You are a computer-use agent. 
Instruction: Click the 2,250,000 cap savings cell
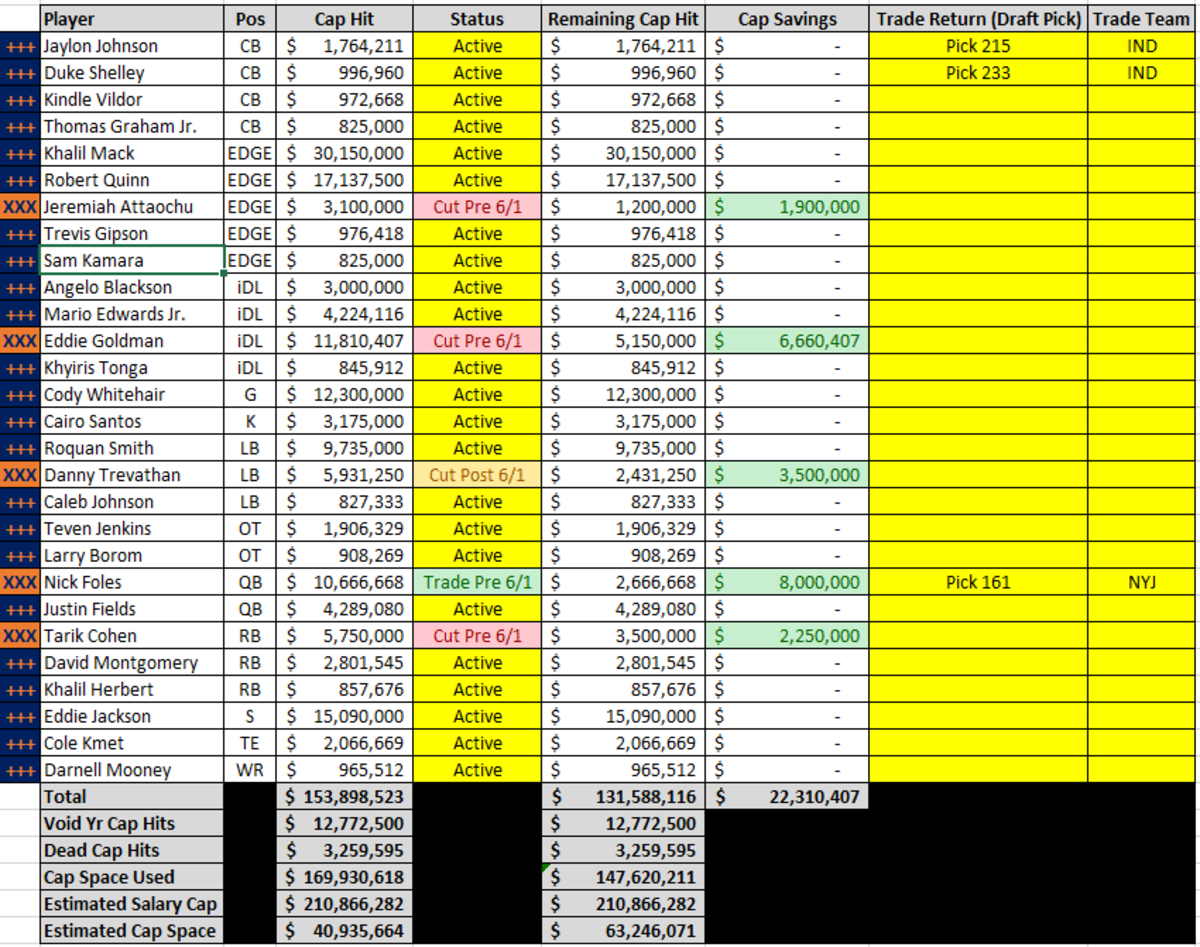click(787, 636)
